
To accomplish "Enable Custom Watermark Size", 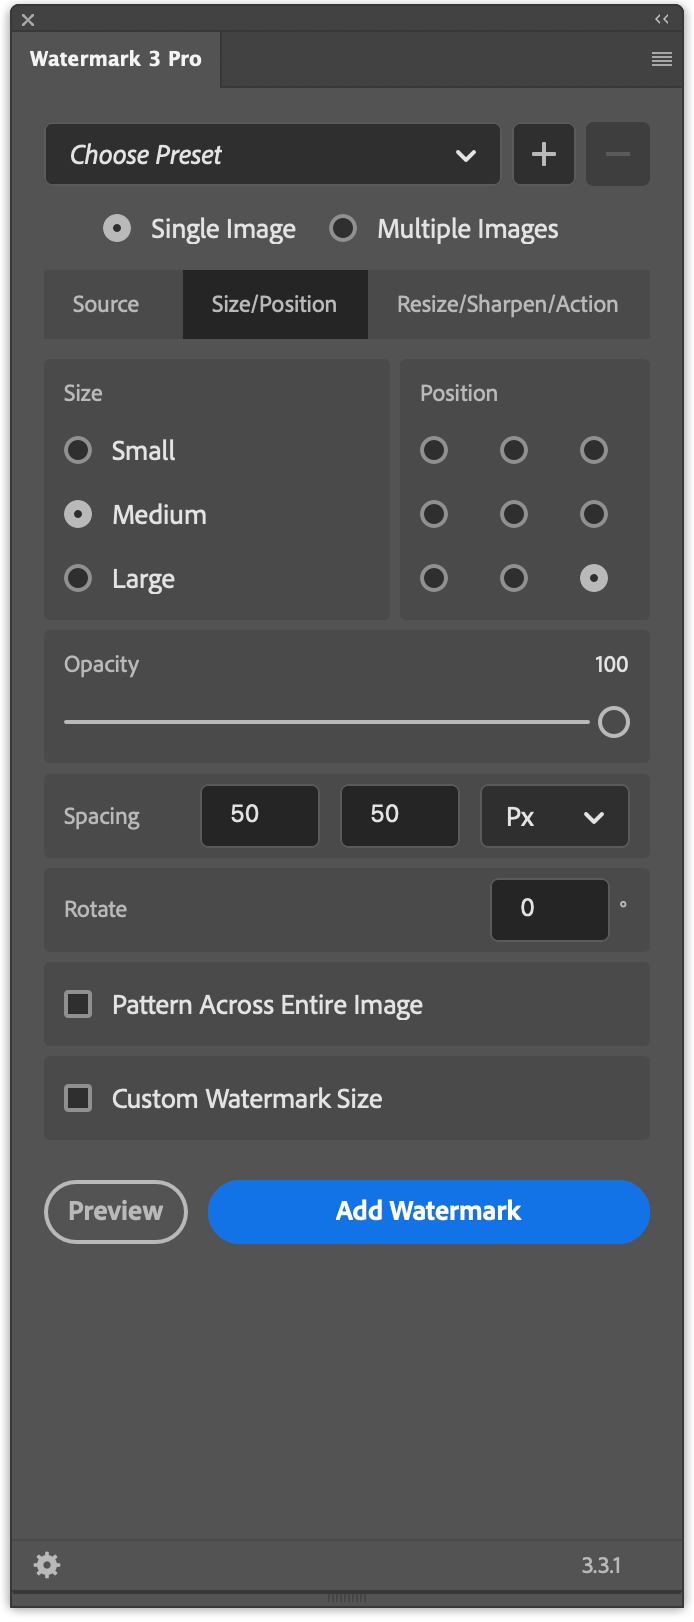I will tap(77, 1097).
